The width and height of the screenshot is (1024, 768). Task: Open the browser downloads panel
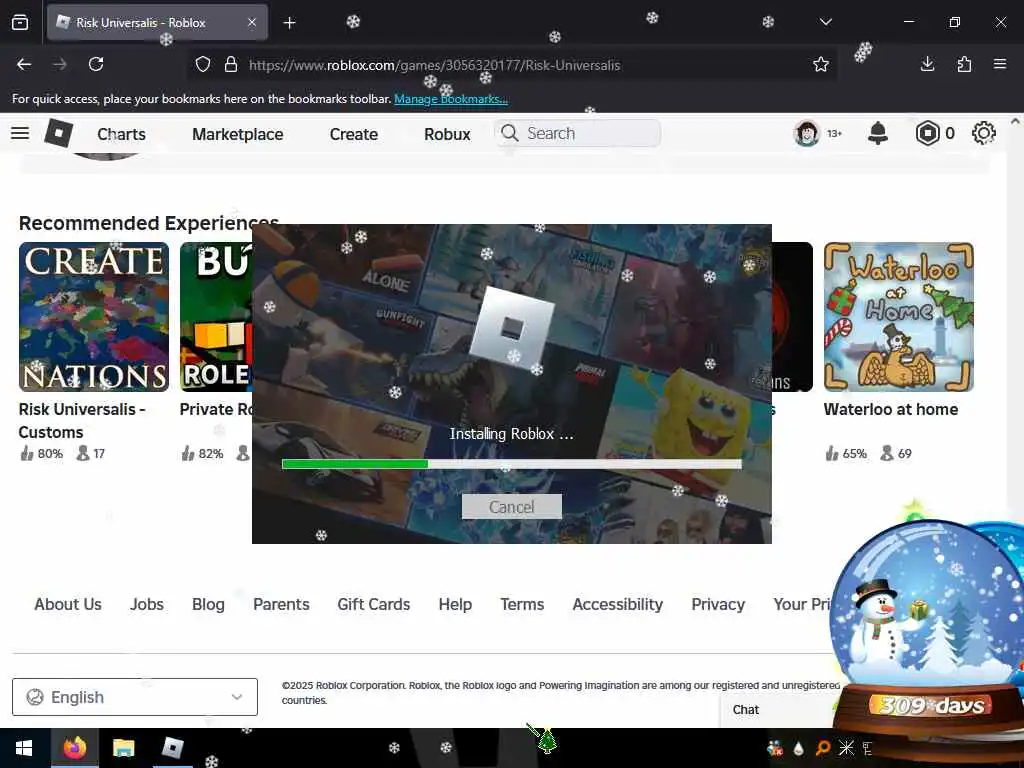point(927,64)
